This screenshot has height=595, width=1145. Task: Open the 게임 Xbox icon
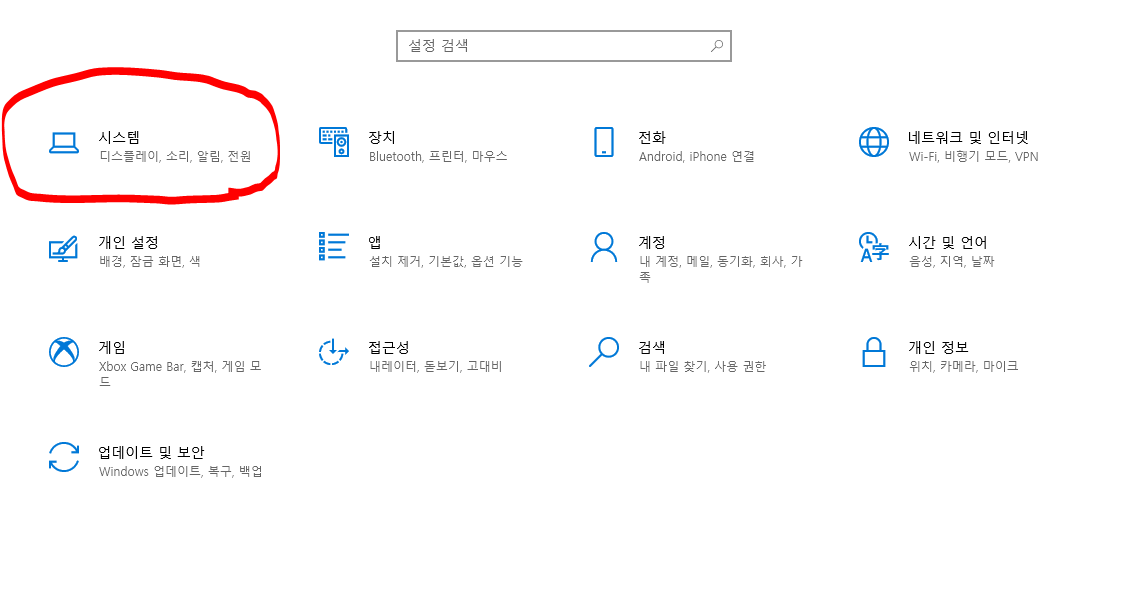click(64, 352)
